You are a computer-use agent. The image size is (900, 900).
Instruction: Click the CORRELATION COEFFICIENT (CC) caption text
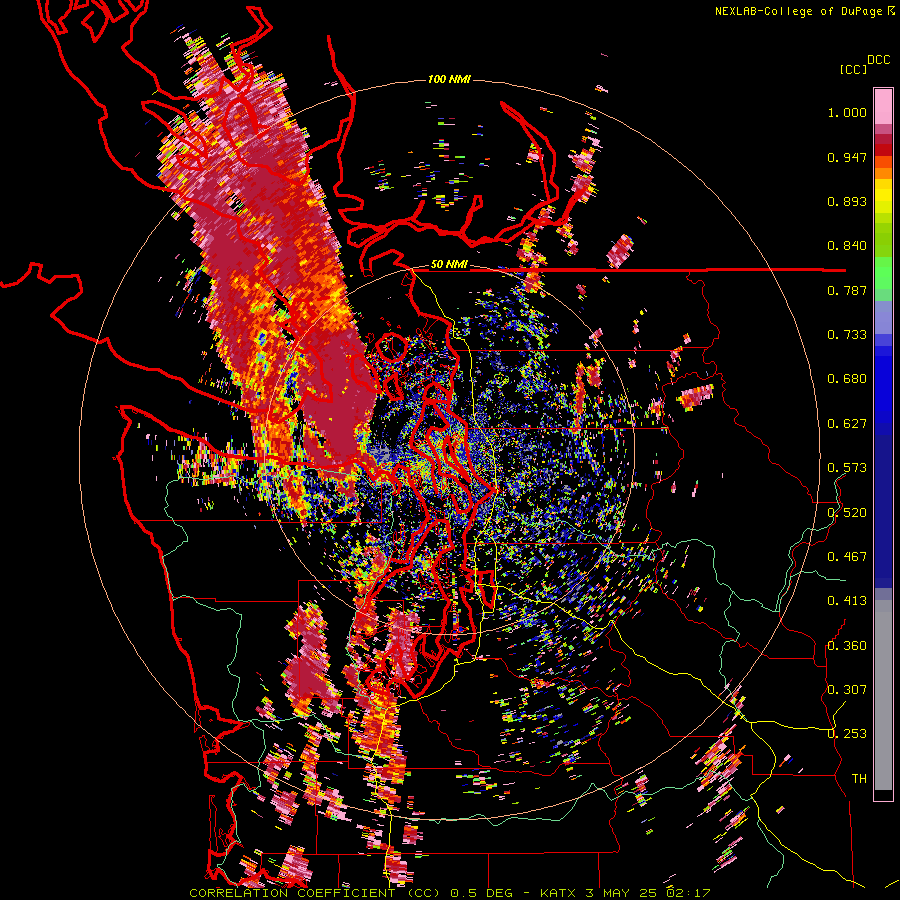(x=315, y=894)
